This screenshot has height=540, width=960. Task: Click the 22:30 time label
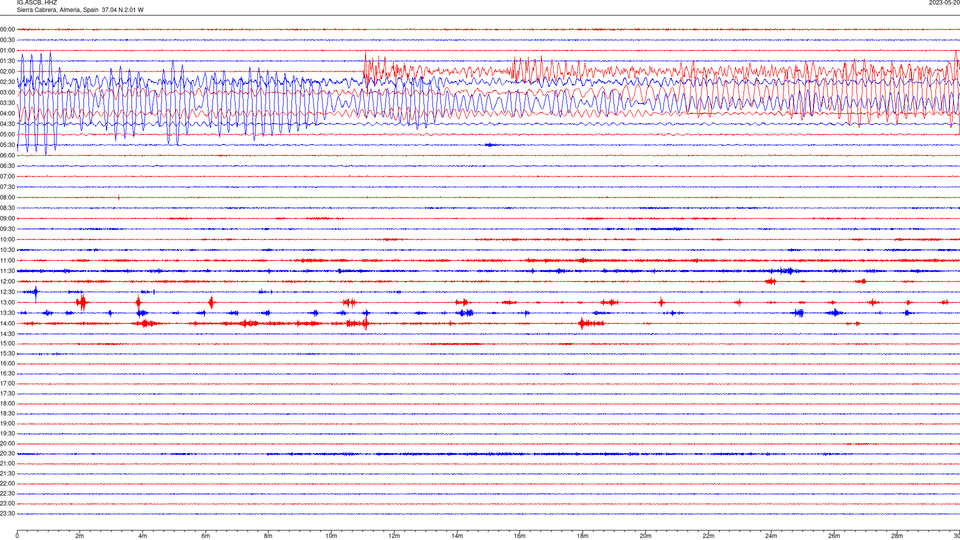click(7, 493)
